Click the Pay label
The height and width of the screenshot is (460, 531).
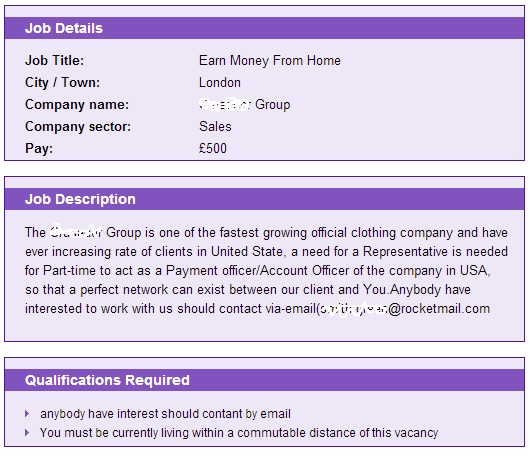click(x=39, y=149)
